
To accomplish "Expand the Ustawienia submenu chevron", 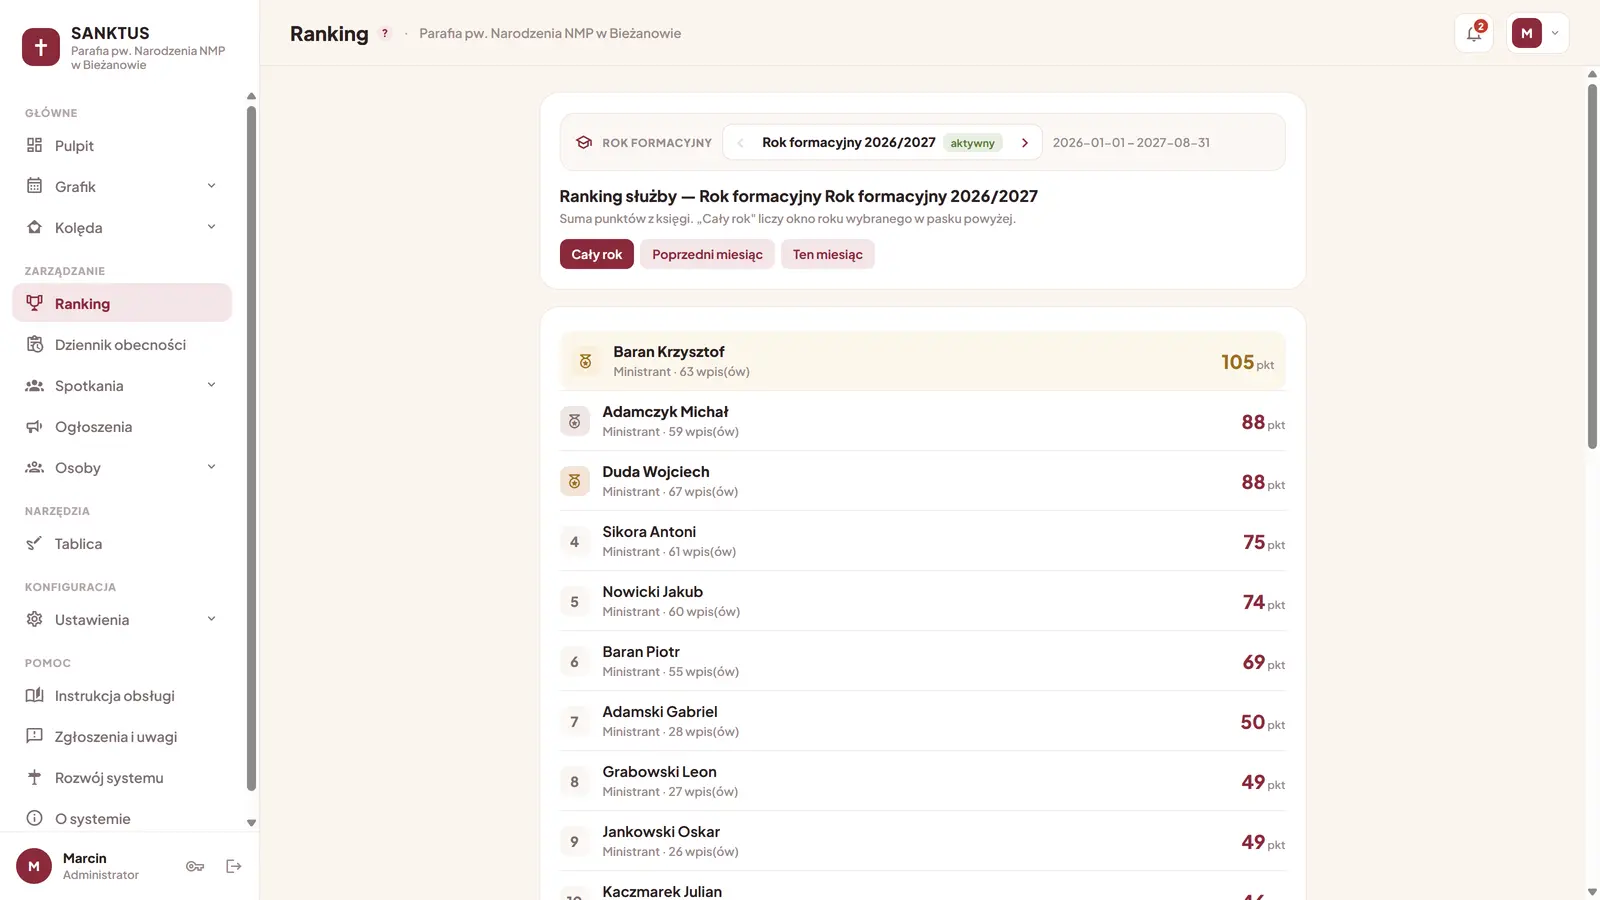I will point(211,619).
